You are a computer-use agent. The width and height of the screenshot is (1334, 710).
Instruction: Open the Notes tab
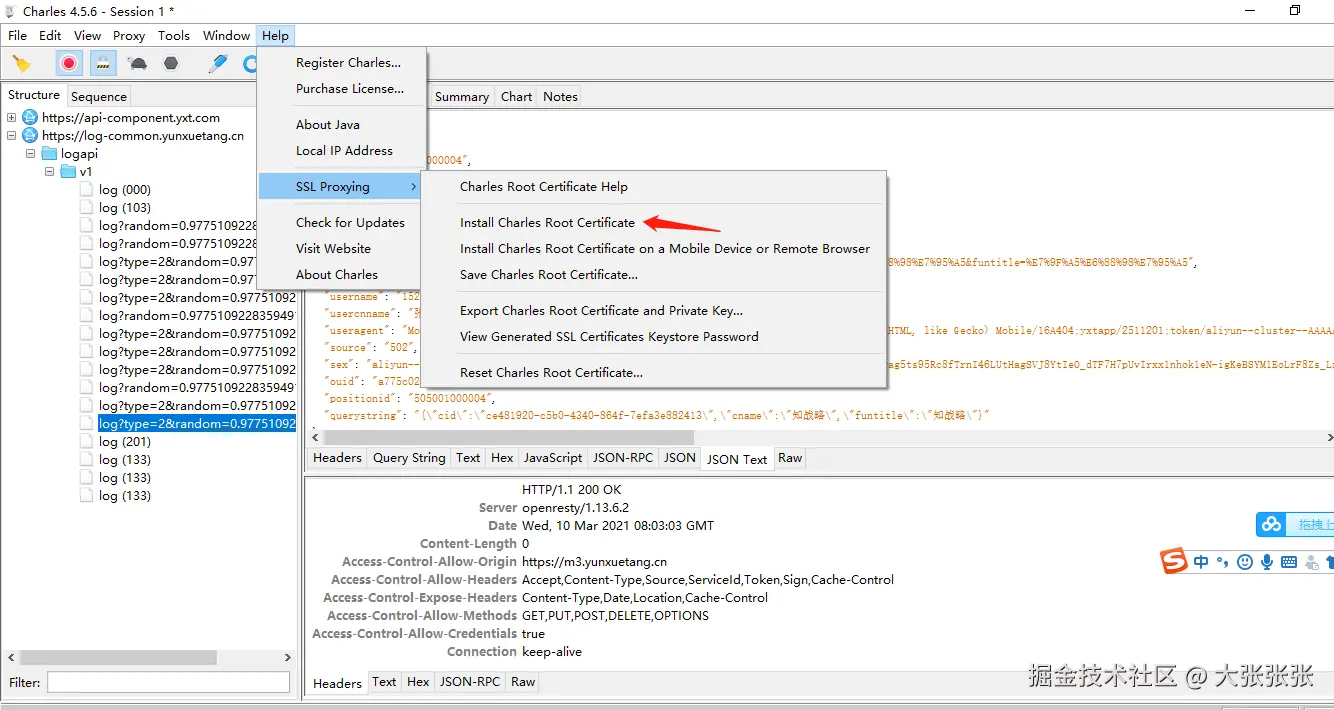point(560,97)
